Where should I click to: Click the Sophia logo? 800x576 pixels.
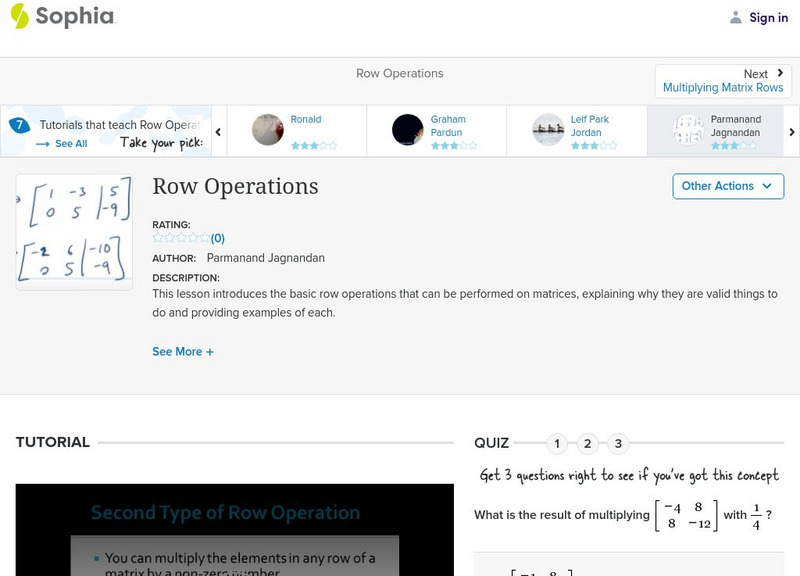tap(62, 17)
